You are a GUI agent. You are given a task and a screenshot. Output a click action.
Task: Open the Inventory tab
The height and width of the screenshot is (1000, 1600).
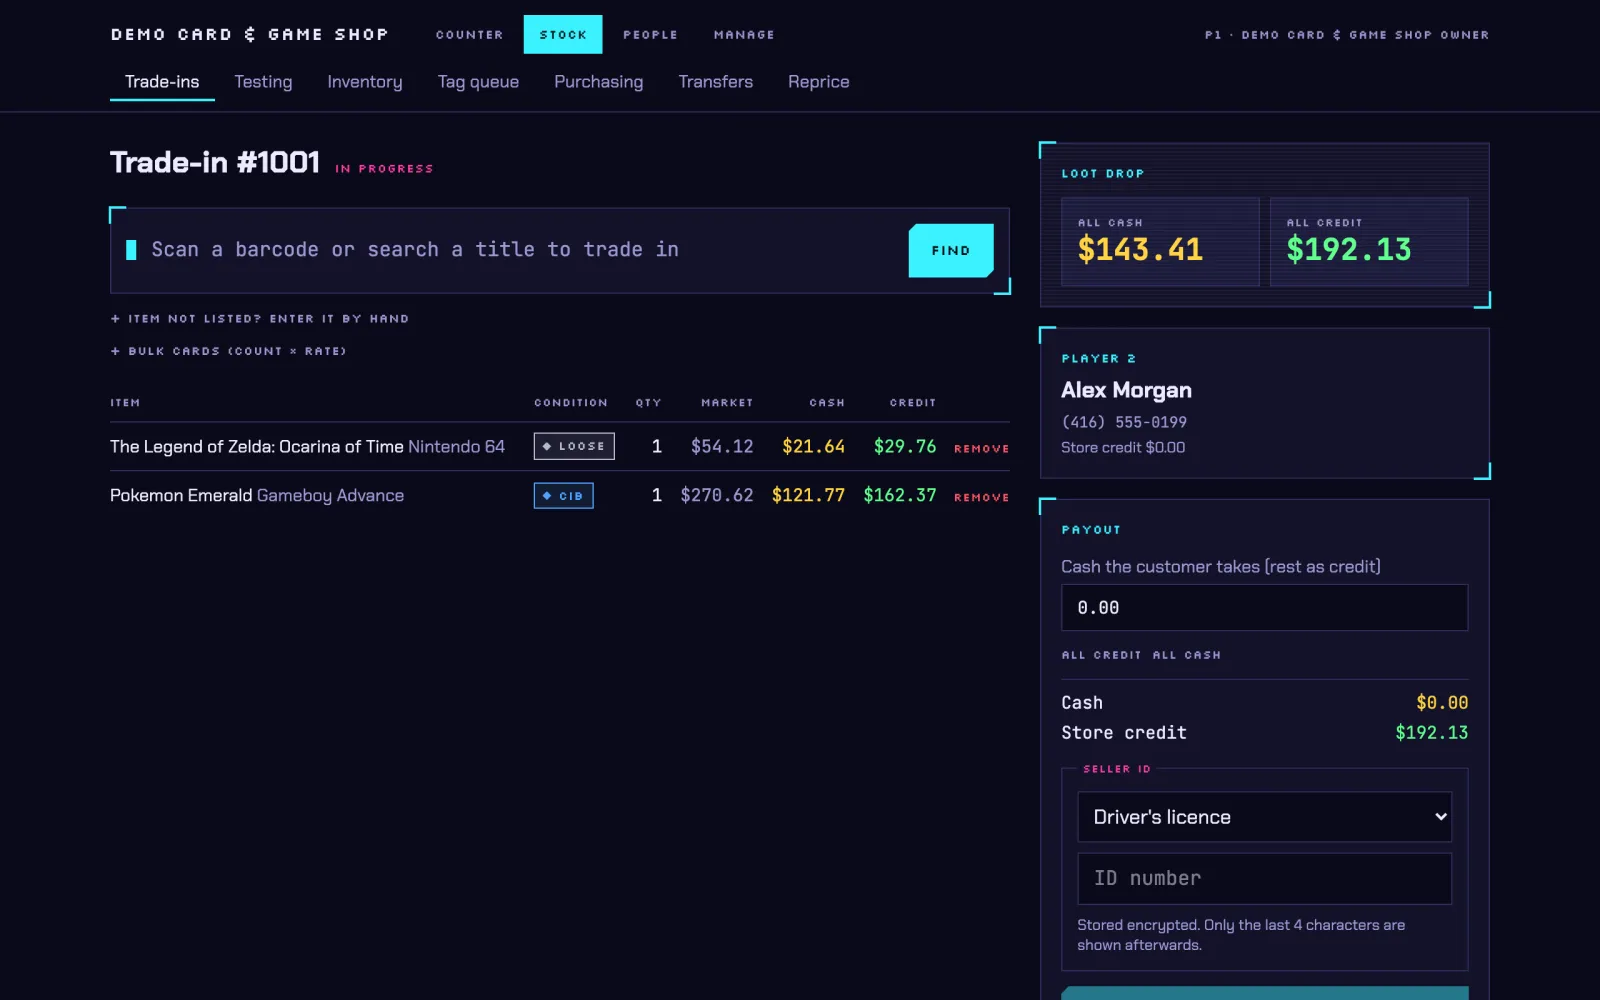[x=365, y=82]
